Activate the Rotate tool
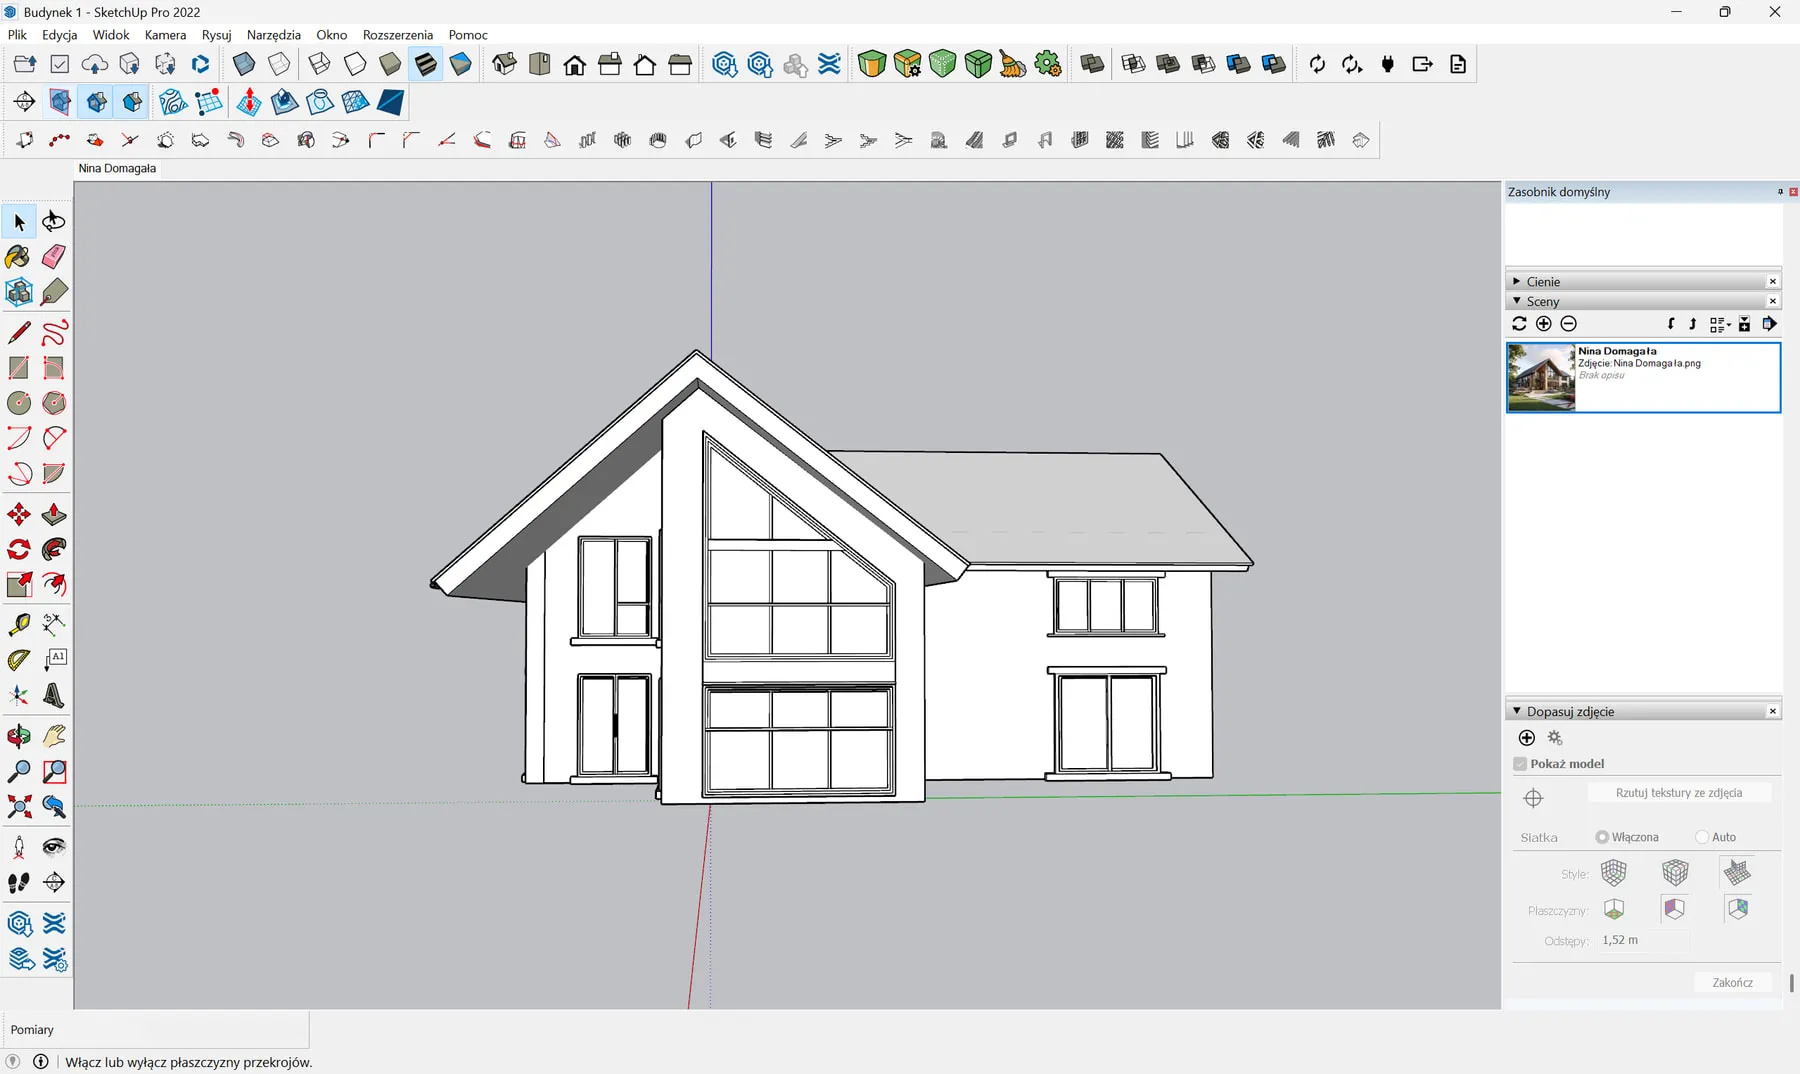The image size is (1800, 1074). [19, 550]
